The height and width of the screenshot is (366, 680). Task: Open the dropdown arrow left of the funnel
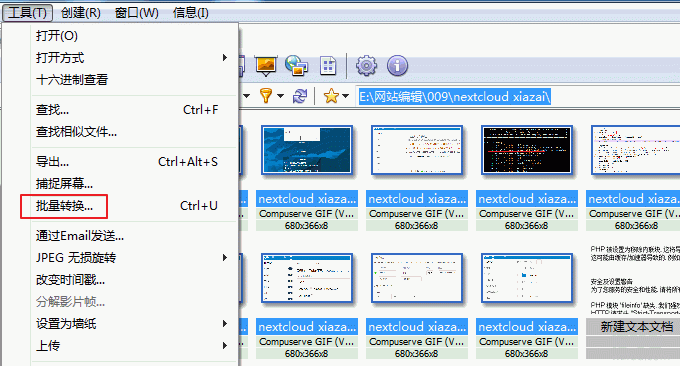click(246, 96)
